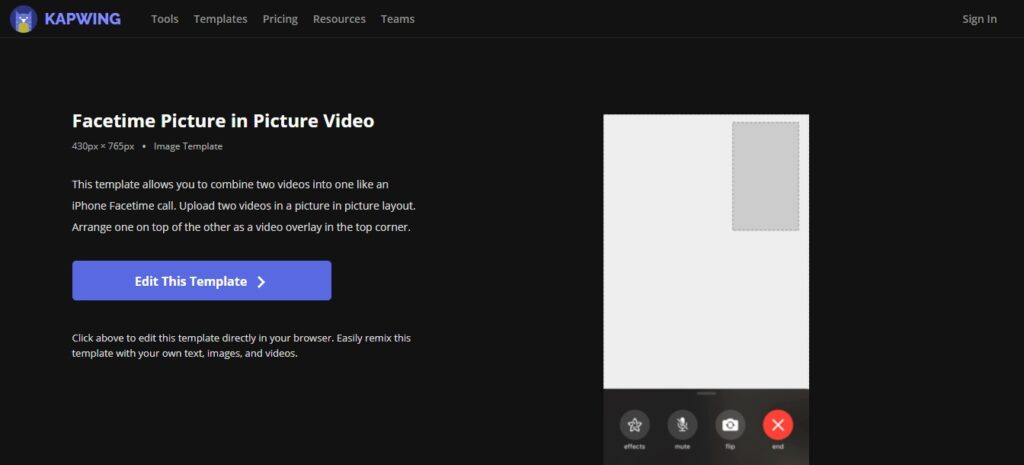Viewport: 1024px width, 465px height.
Task: Click the Facetime Picture in Picture Video heading
Action: pyautogui.click(x=223, y=121)
